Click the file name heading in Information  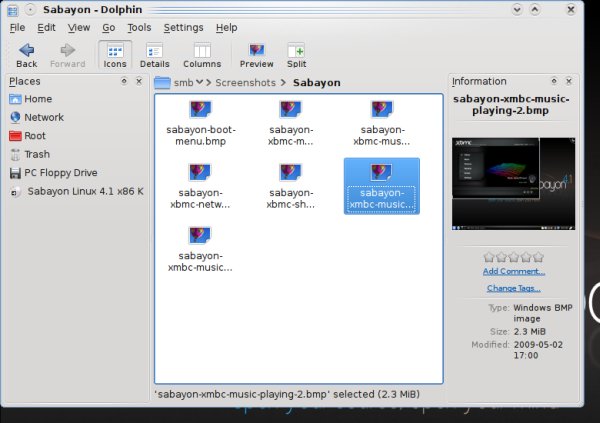tap(511, 105)
